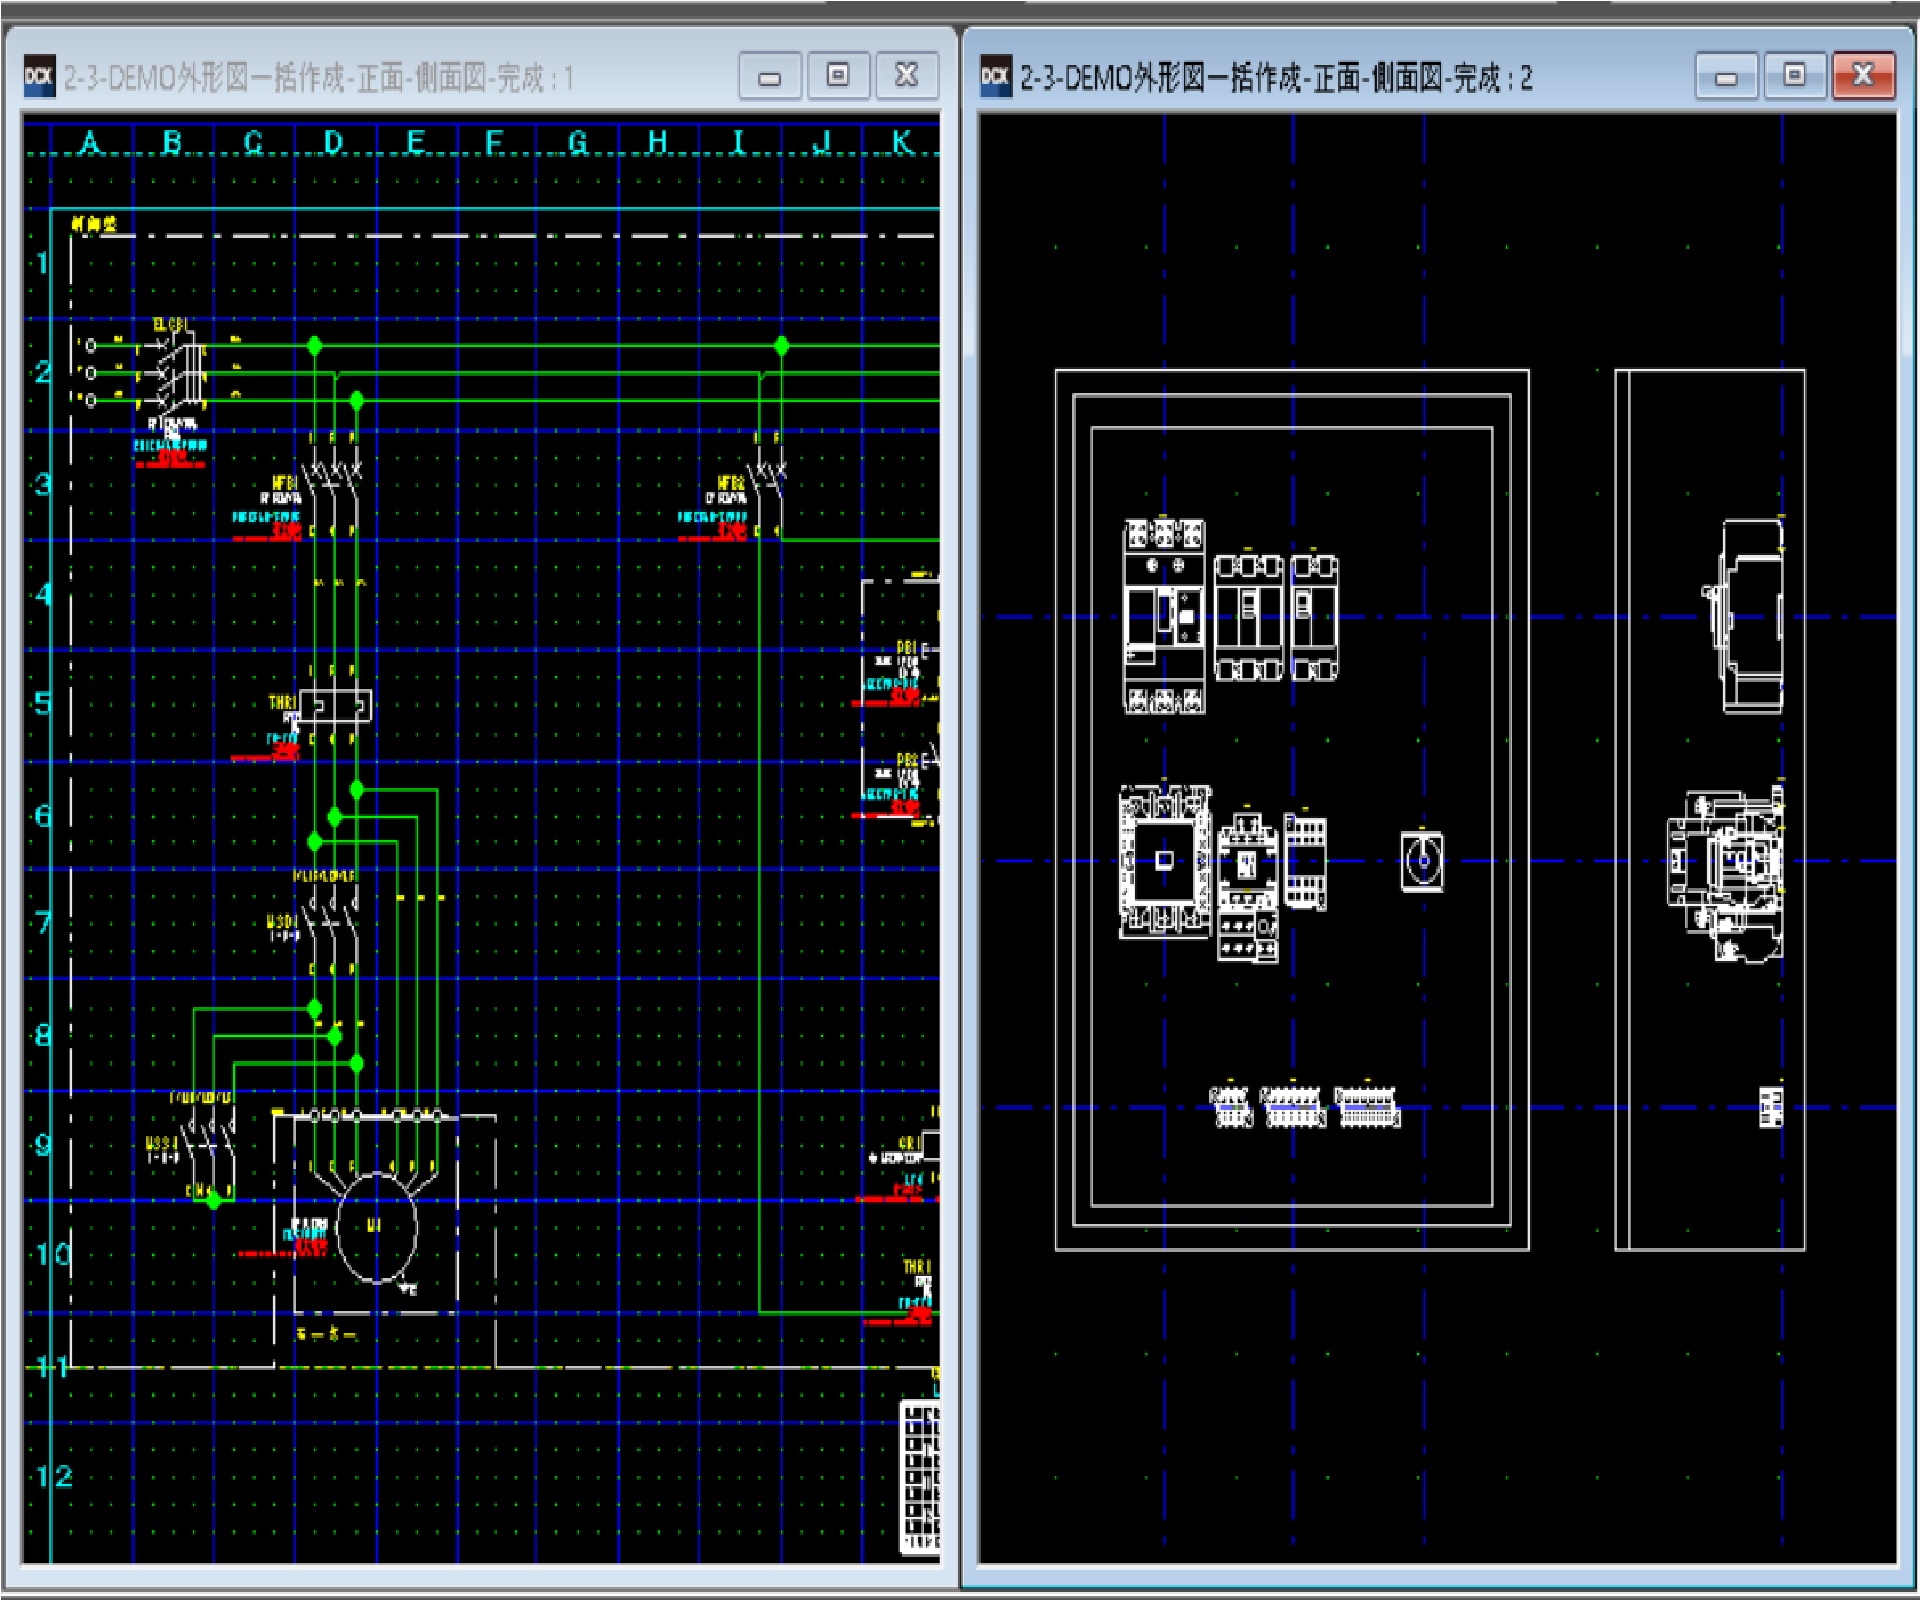Click the DCX icon in window 1 title bar
This screenshot has width=1920, height=1600.
coord(39,76)
